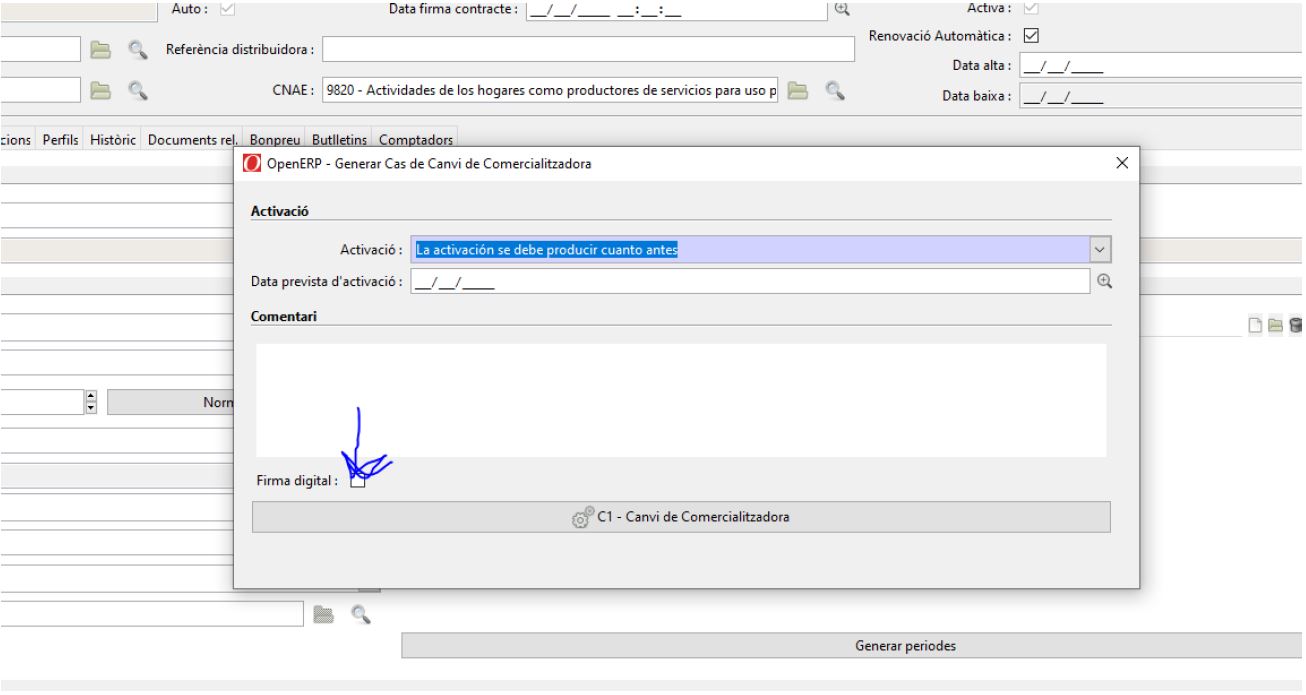Click the new blank document icon
The image size is (1306, 695).
(1257, 324)
